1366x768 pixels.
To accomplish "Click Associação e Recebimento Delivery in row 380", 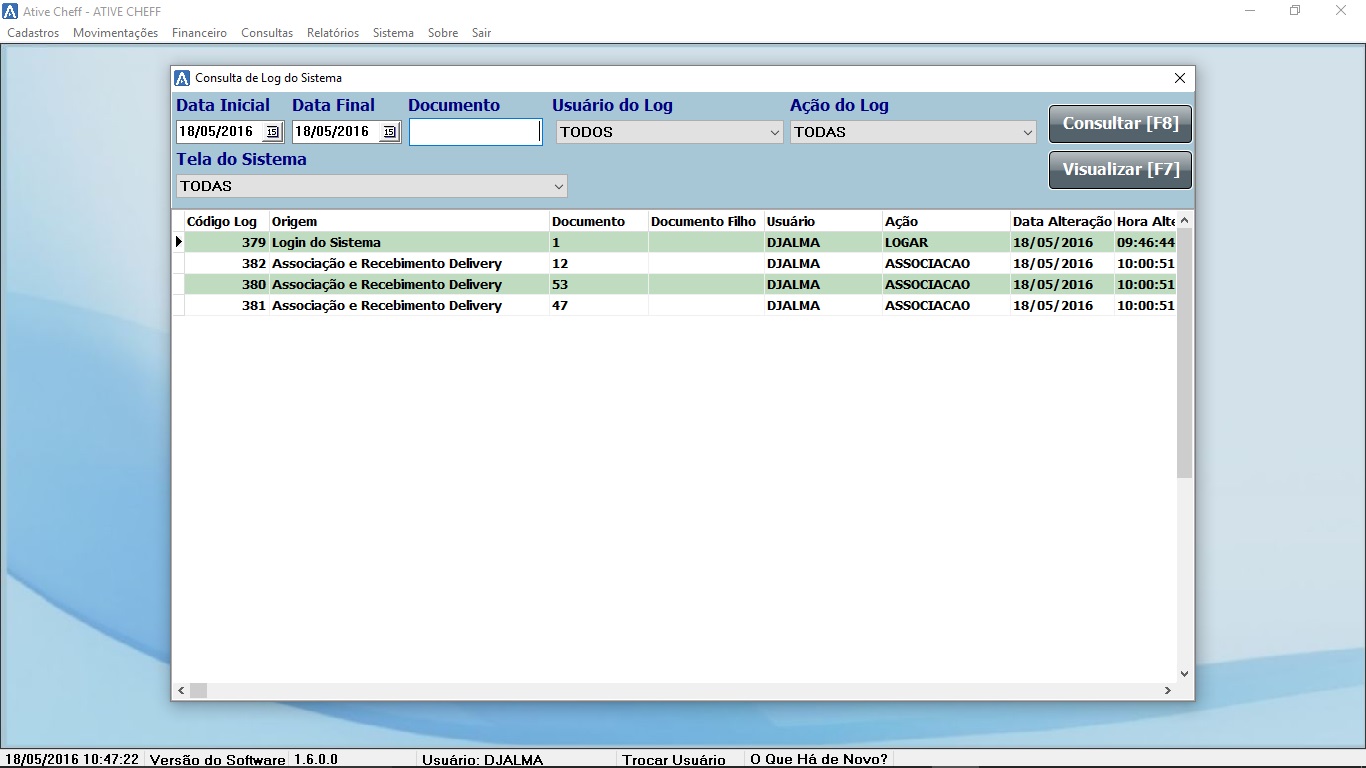I will pyautogui.click(x=409, y=285).
